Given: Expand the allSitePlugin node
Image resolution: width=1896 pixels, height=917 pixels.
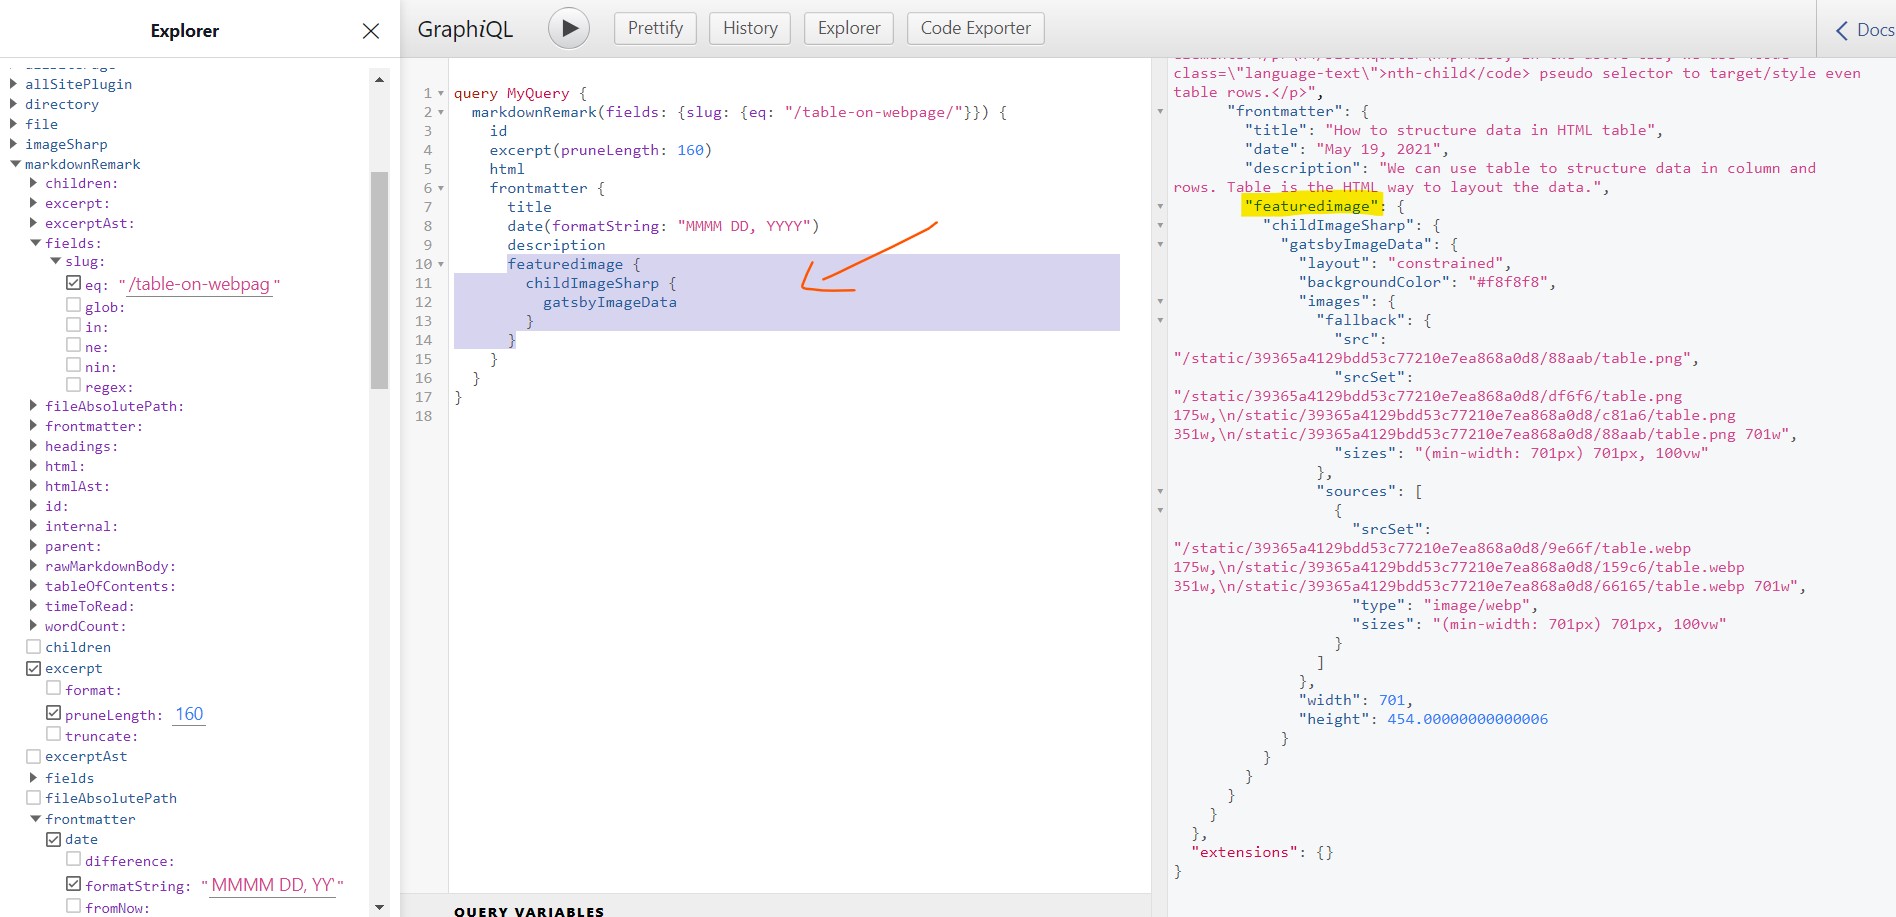Looking at the screenshot, I should coord(13,83).
